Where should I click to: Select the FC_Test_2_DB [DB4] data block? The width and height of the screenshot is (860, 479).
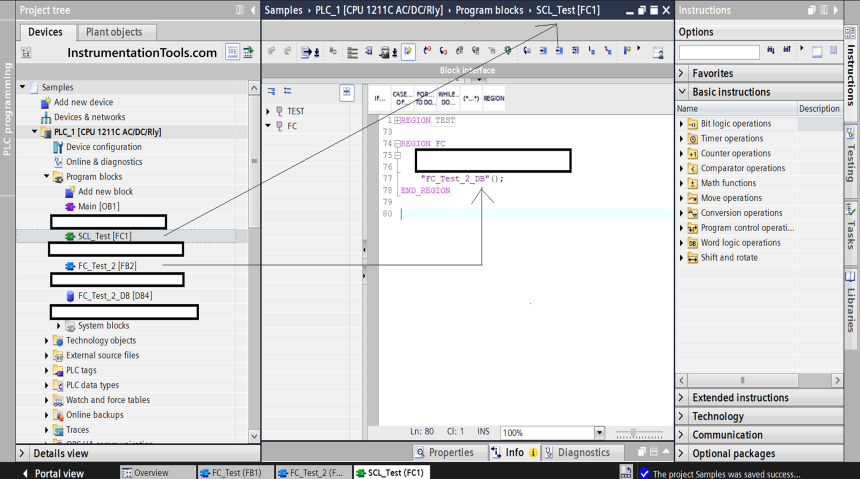[x=115, y=296]
